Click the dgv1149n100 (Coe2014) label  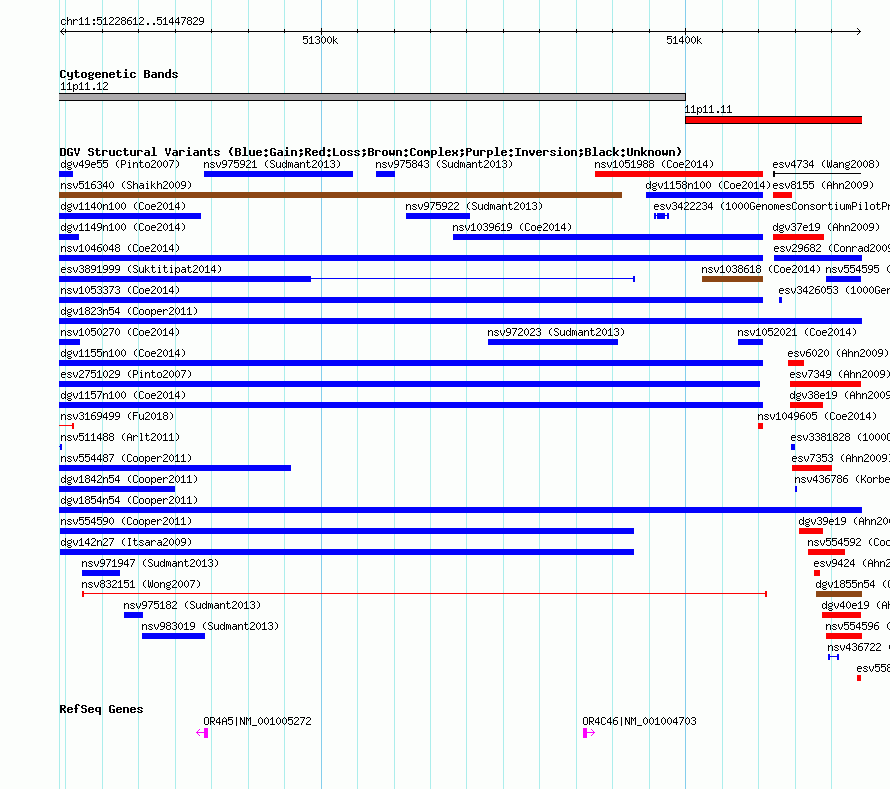coord(123,227)
